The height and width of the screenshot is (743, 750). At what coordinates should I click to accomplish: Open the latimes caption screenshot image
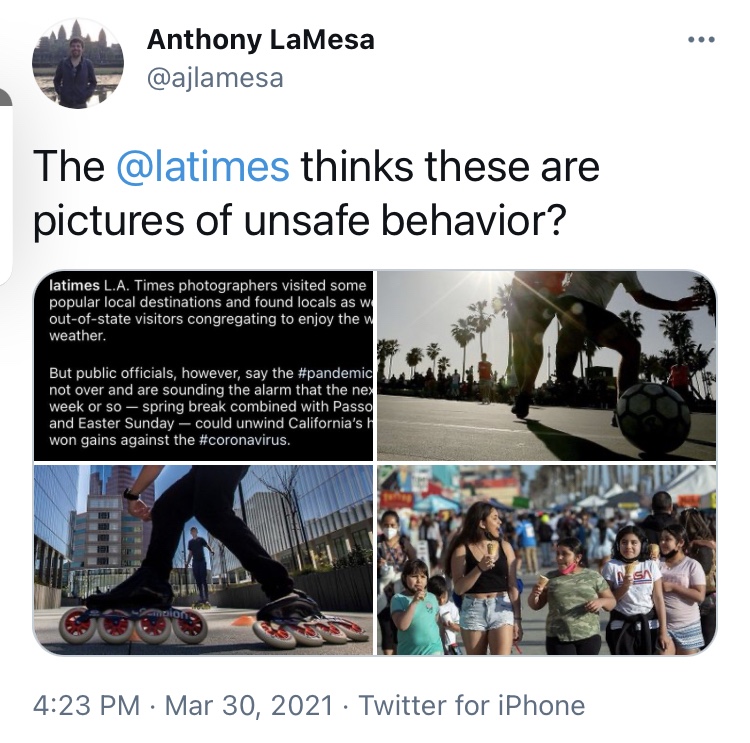point(203,366)
